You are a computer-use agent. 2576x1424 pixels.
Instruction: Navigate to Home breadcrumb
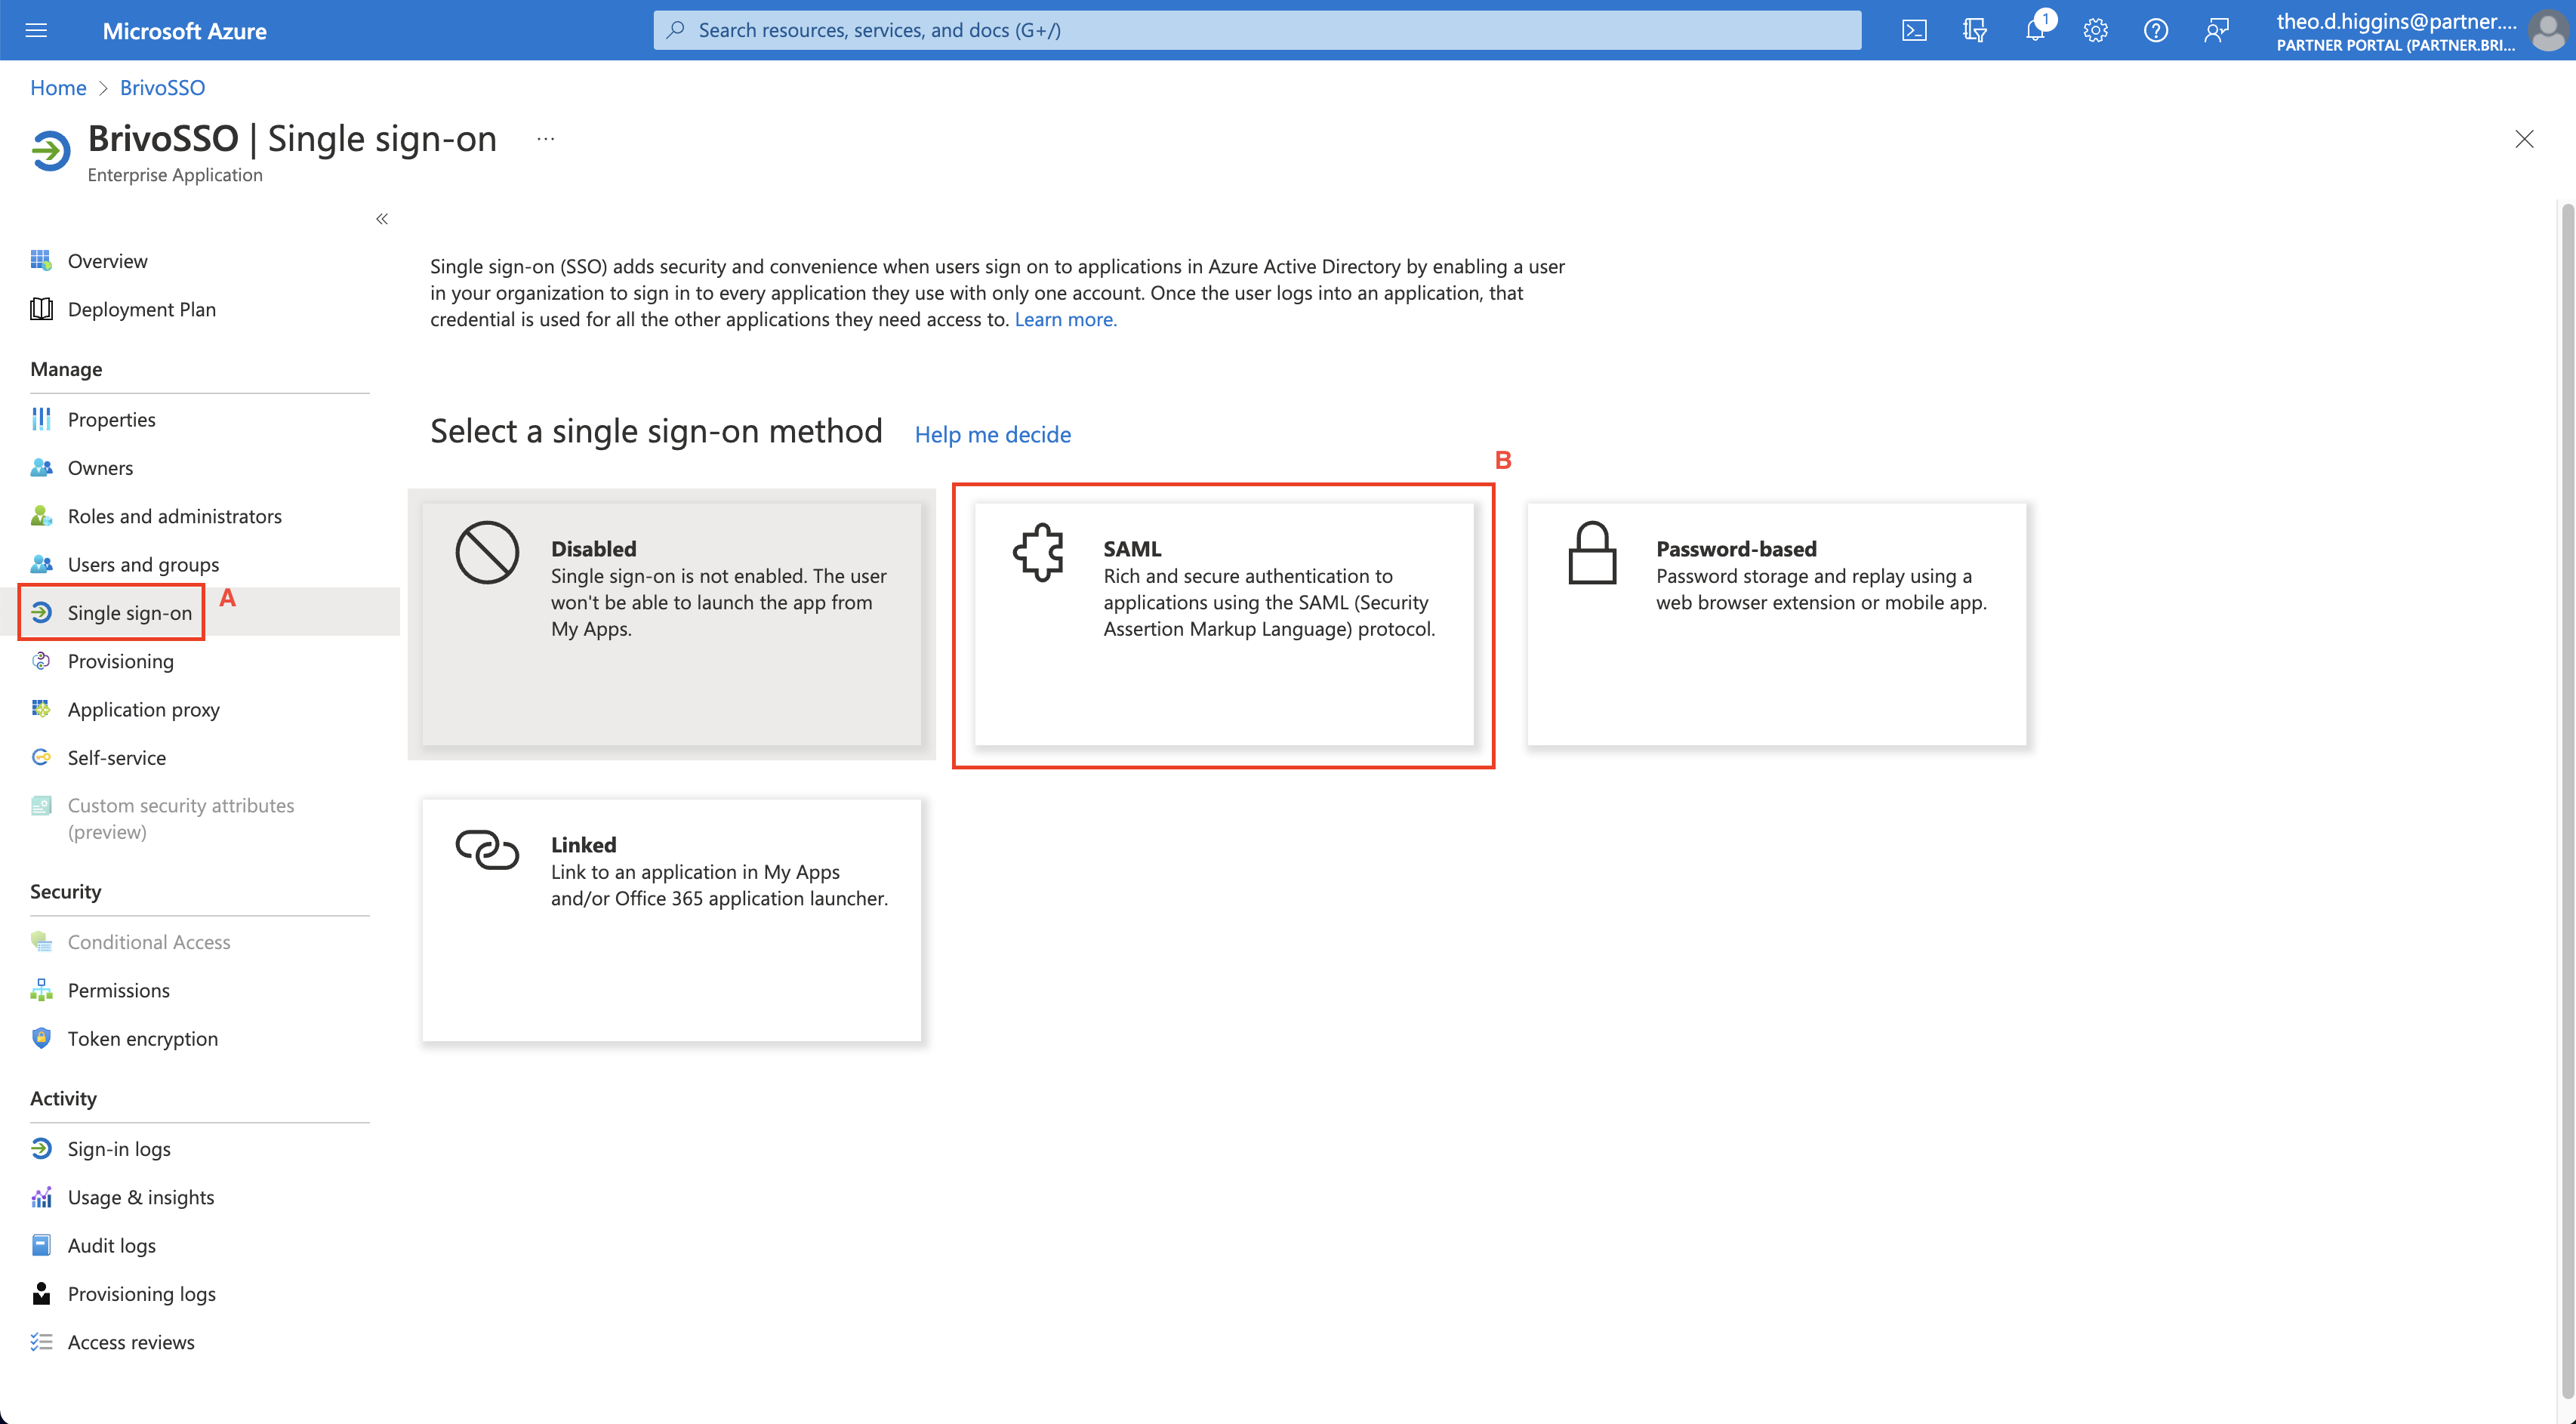click(x=58, y=87)
